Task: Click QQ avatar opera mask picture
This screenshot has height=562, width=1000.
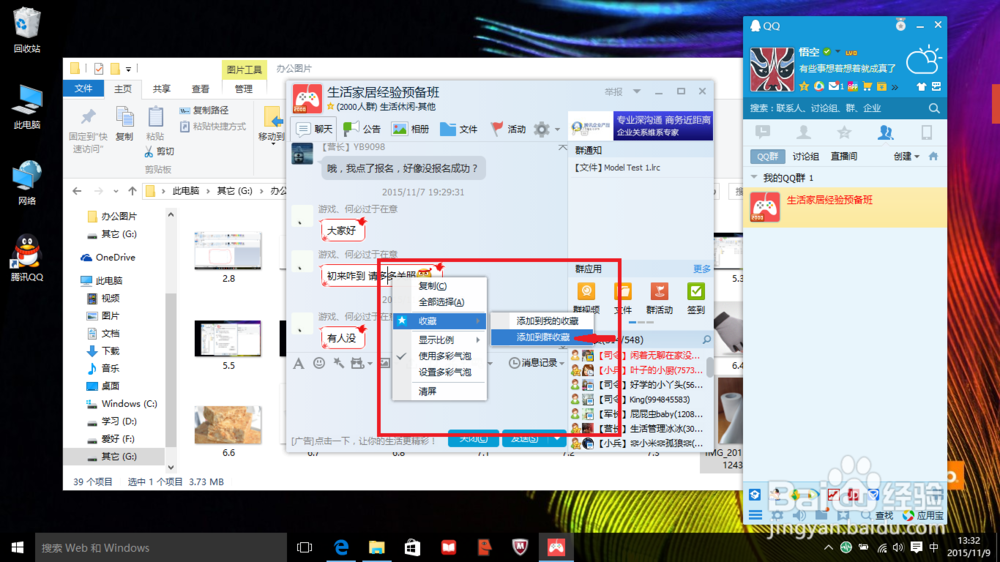Action: tap(772, 69)
